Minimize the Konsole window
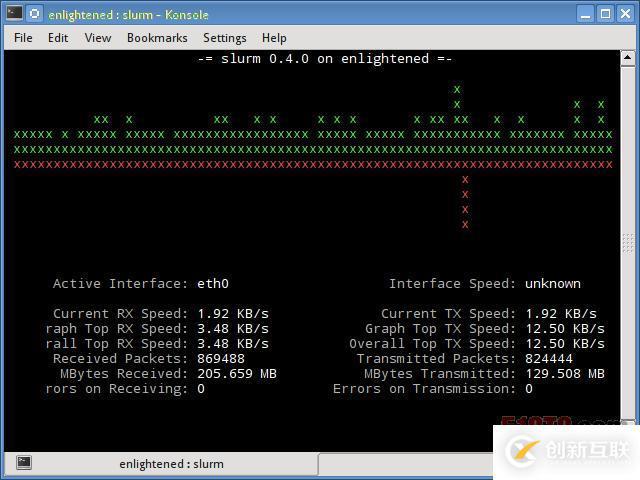This screenshot has width=640, height=480. point(585,14)
